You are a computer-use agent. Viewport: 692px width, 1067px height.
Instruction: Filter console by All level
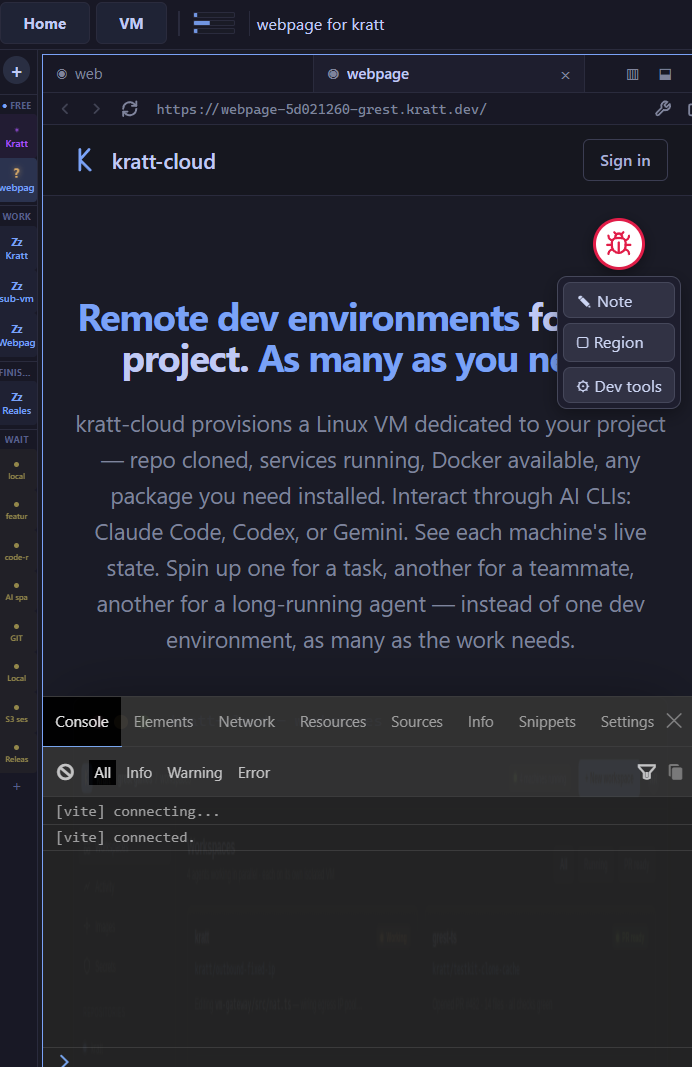pyautogui.click(x=102, y=772)
